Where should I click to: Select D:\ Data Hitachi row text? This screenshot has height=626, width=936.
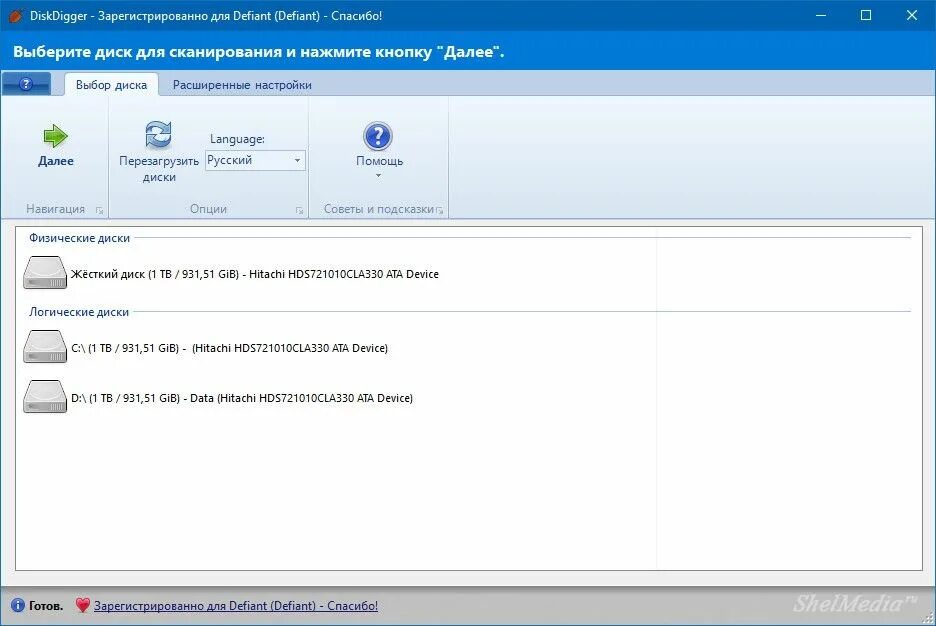(242, 398)
